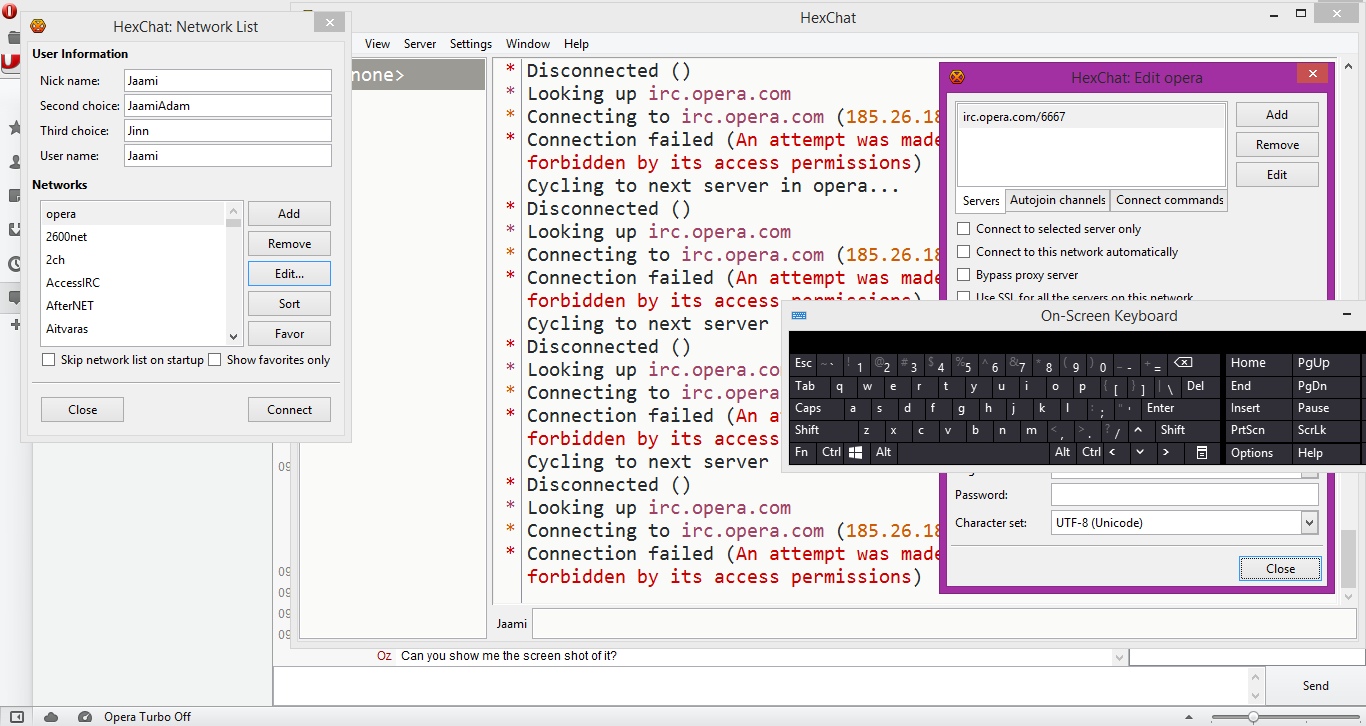The image size is (1366, 726).
Task: Toggle Bypass proxy server checkbox
Action: (x=964, y=275)
